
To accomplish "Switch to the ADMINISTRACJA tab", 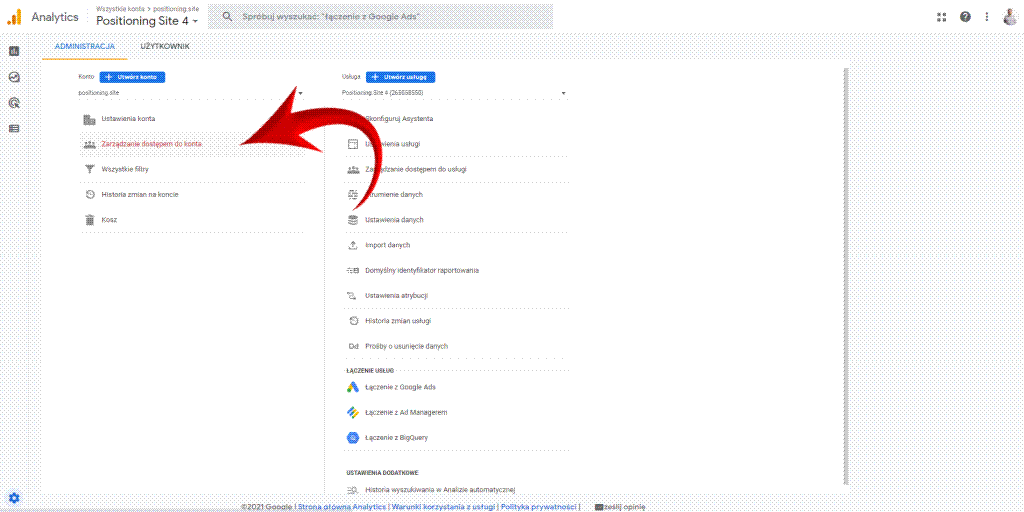I will tap(85, 47).
